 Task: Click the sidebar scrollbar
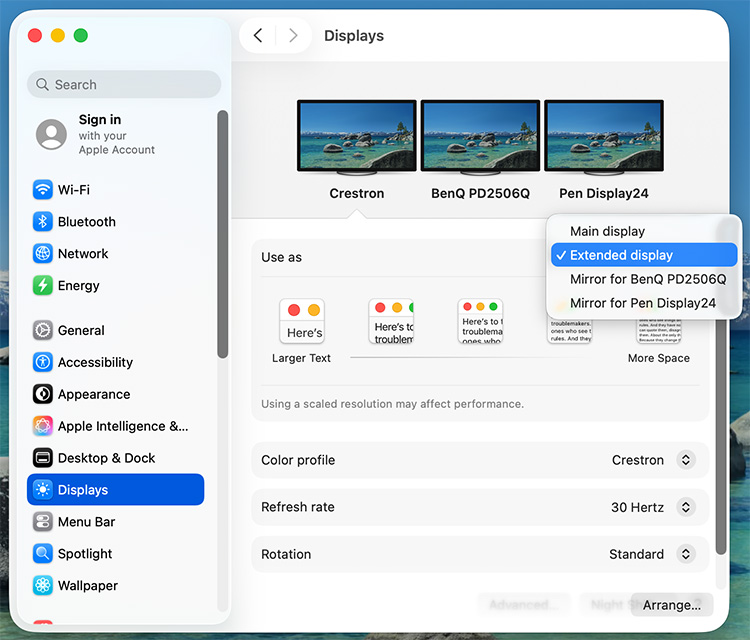tap(222, 234)
